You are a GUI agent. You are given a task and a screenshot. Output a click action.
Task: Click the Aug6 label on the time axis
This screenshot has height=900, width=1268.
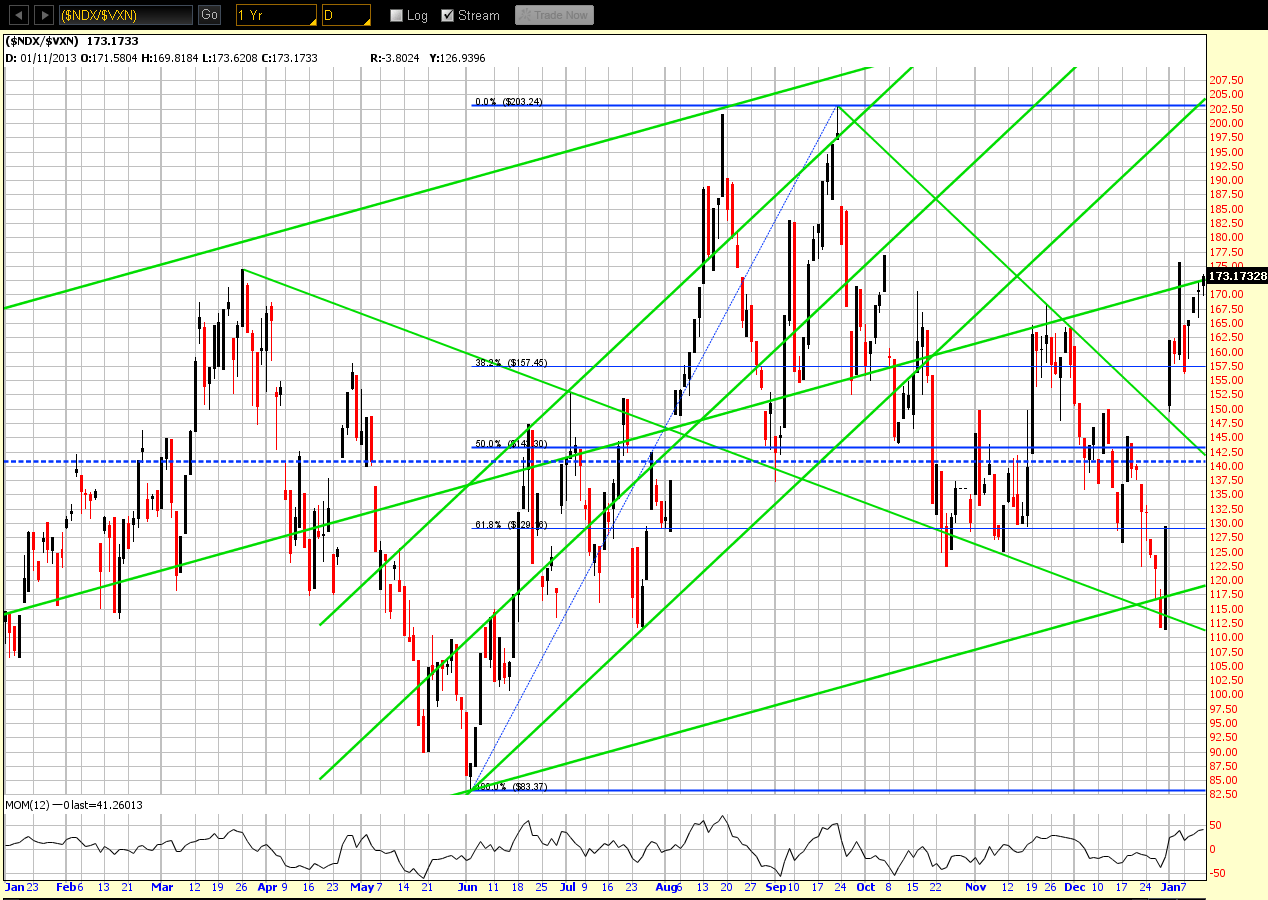click(671, 887)
